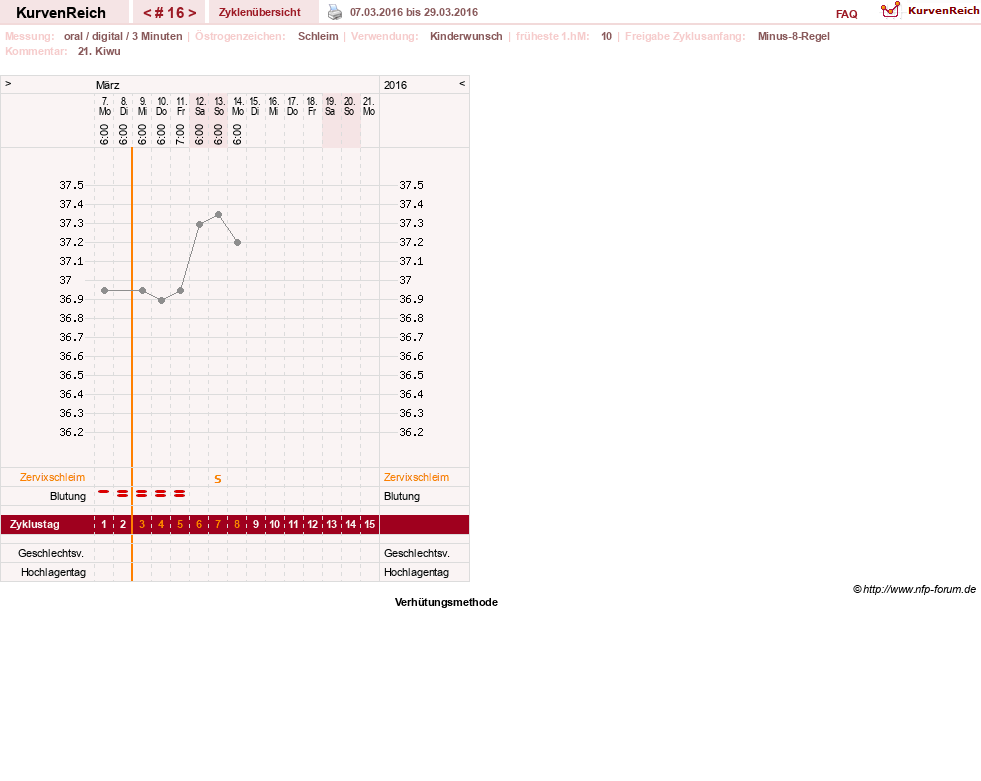Click the 'Minus-8-Regel' value
This screenshot has height=781, width=981.
point(793,36)
